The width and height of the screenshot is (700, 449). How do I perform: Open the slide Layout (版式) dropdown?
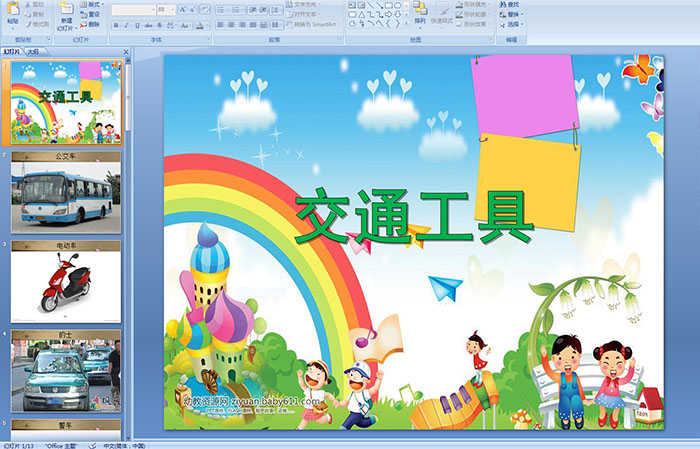(92, 4)
